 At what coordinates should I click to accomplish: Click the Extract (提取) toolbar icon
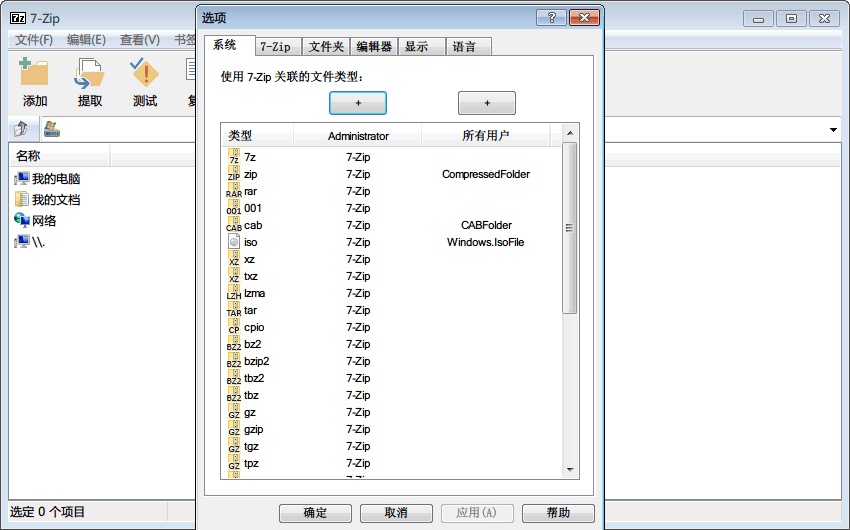(x=90, y=75)
